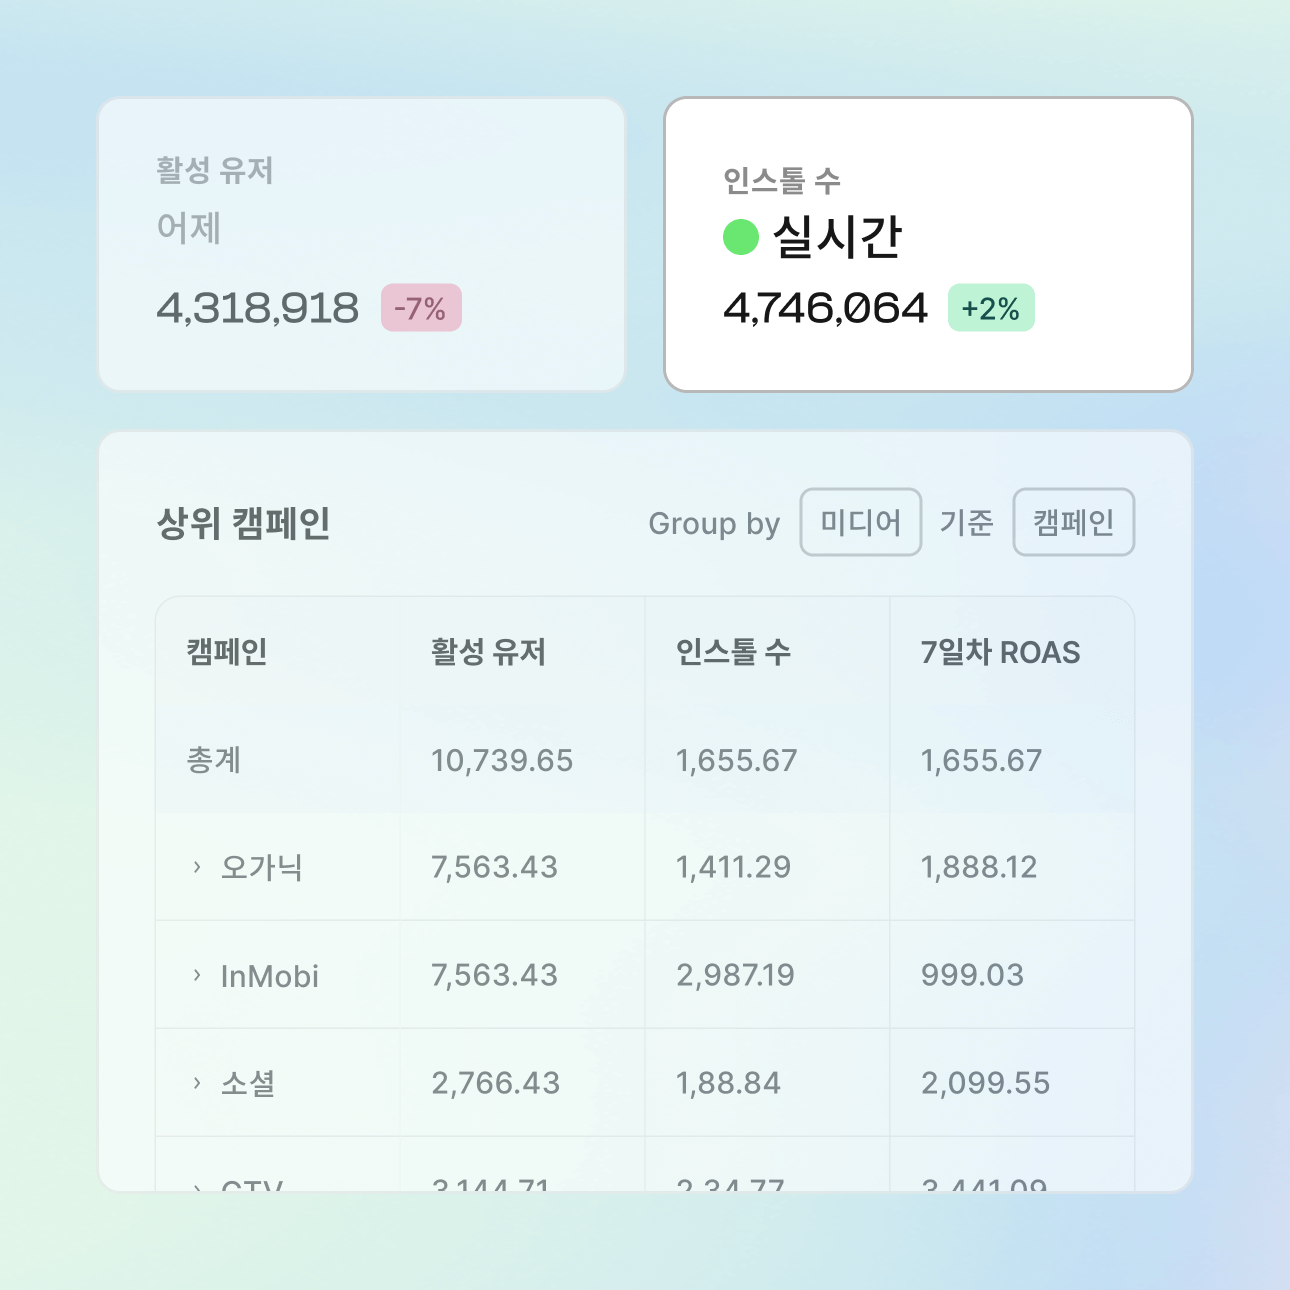The width and height of the screenshot is (1290, 1290).
Task: Sort by 7일차 ROAS column header
Action: pyautogui.click(x=1000, y=652)
